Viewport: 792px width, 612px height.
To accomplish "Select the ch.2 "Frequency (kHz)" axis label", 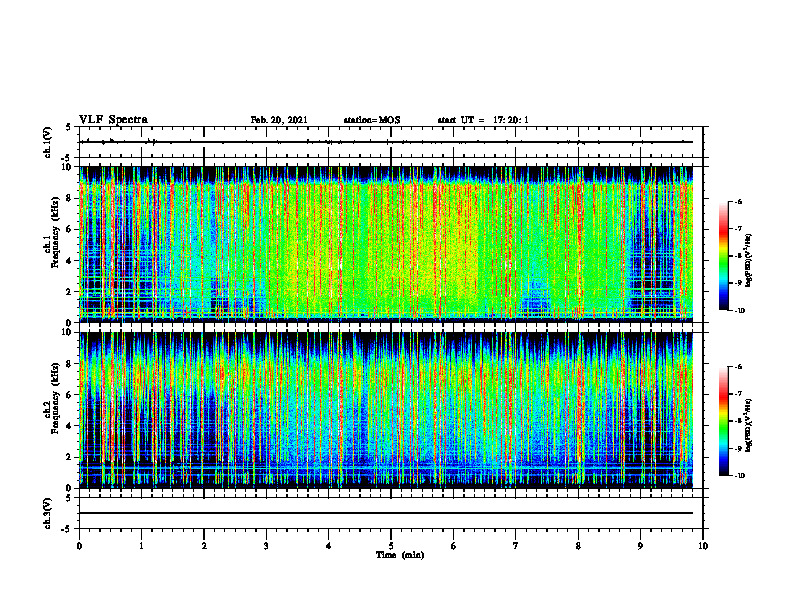I will (54, 398).
